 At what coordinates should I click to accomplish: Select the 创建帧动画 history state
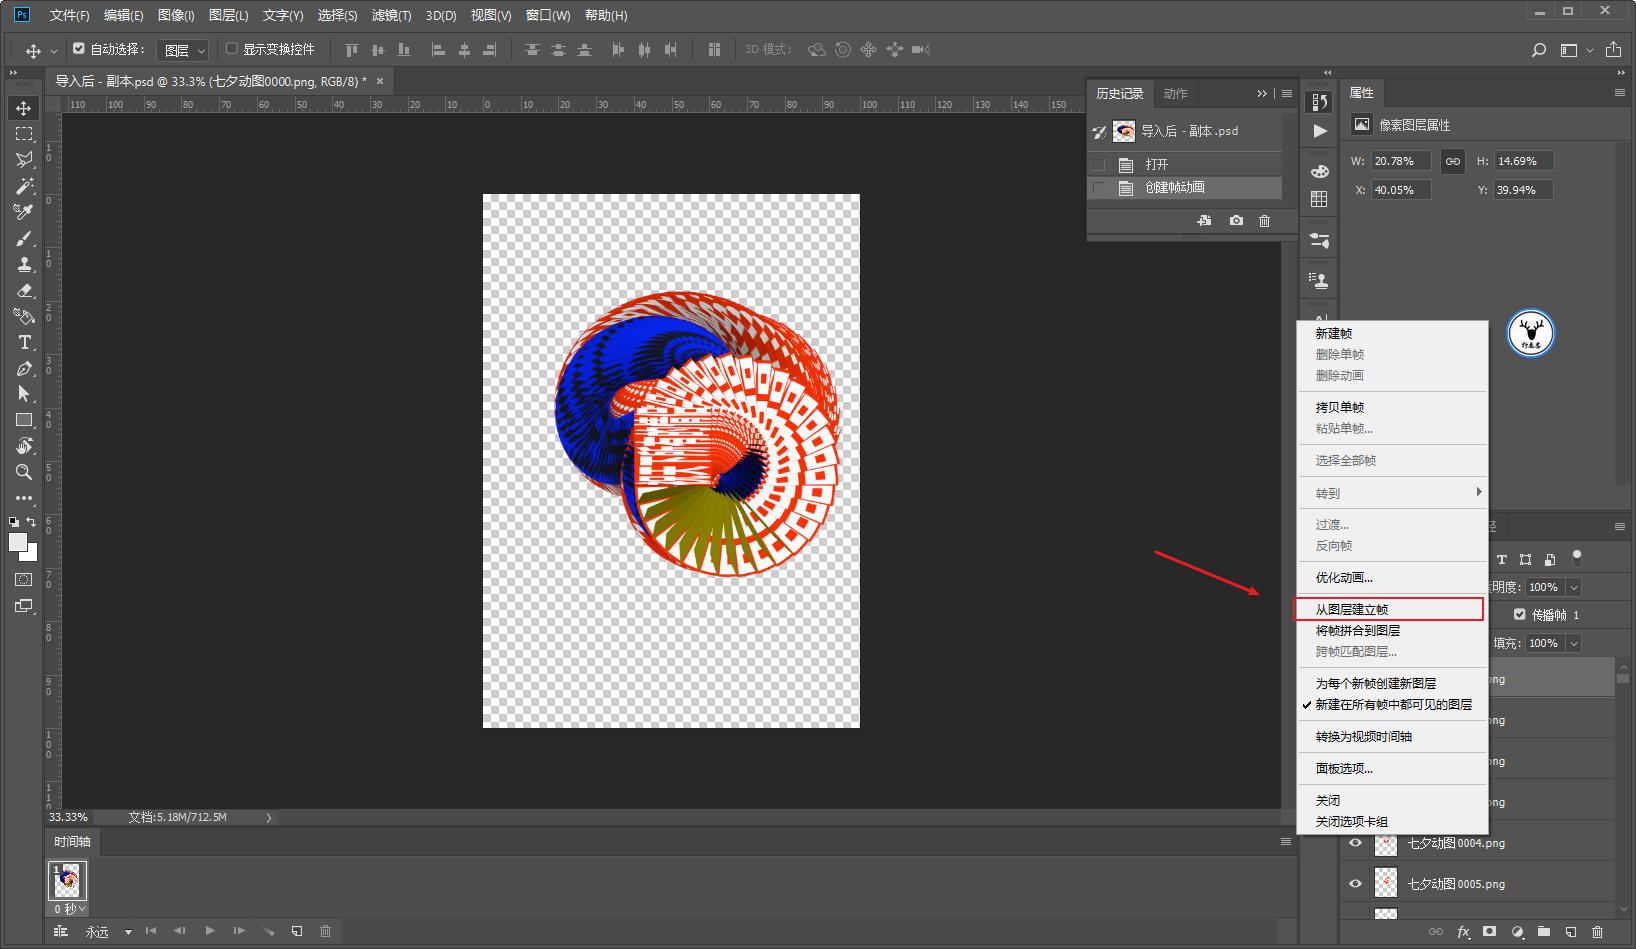(1184, 188)
